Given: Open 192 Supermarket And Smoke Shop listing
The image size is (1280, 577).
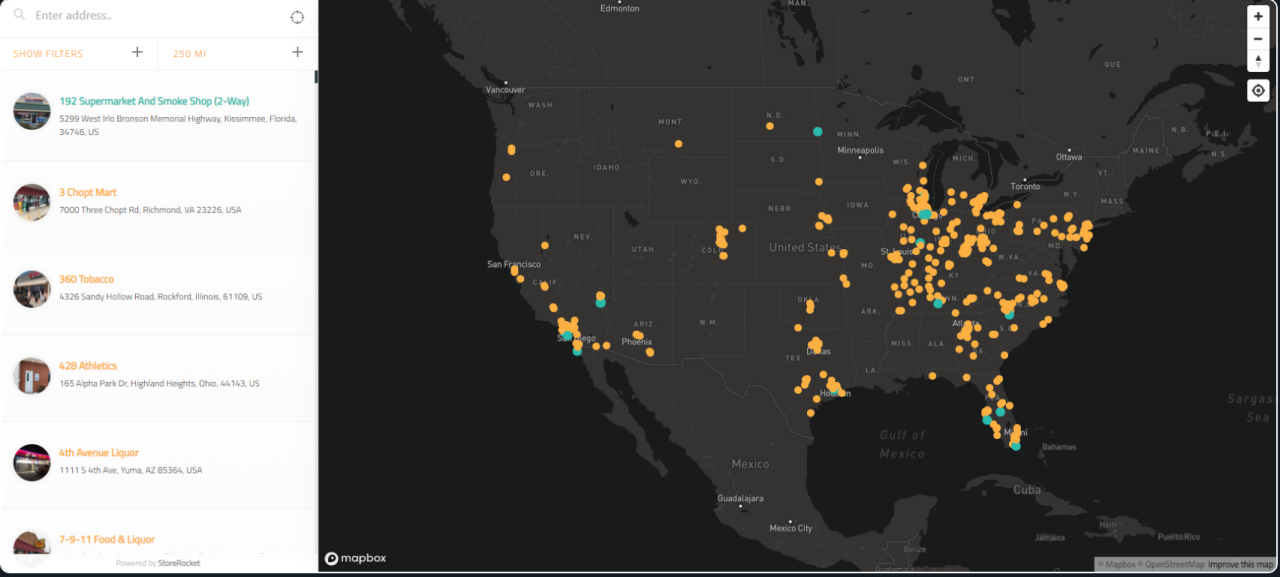Looking at the screenshot, I should [154, 101].
